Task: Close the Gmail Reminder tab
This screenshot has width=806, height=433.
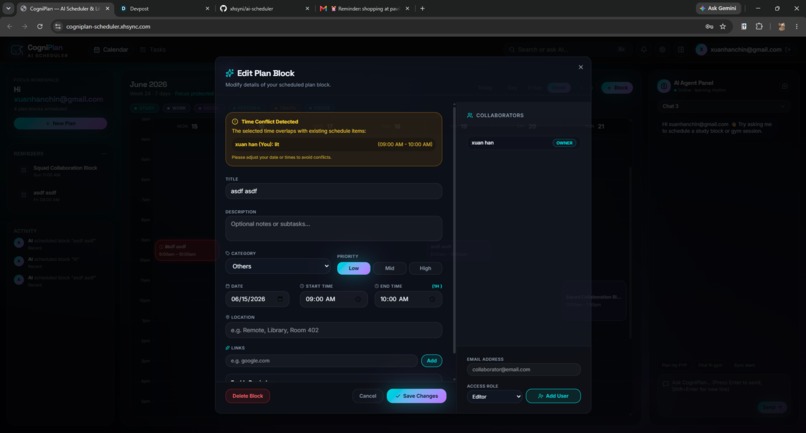Action: click(407, 9)
